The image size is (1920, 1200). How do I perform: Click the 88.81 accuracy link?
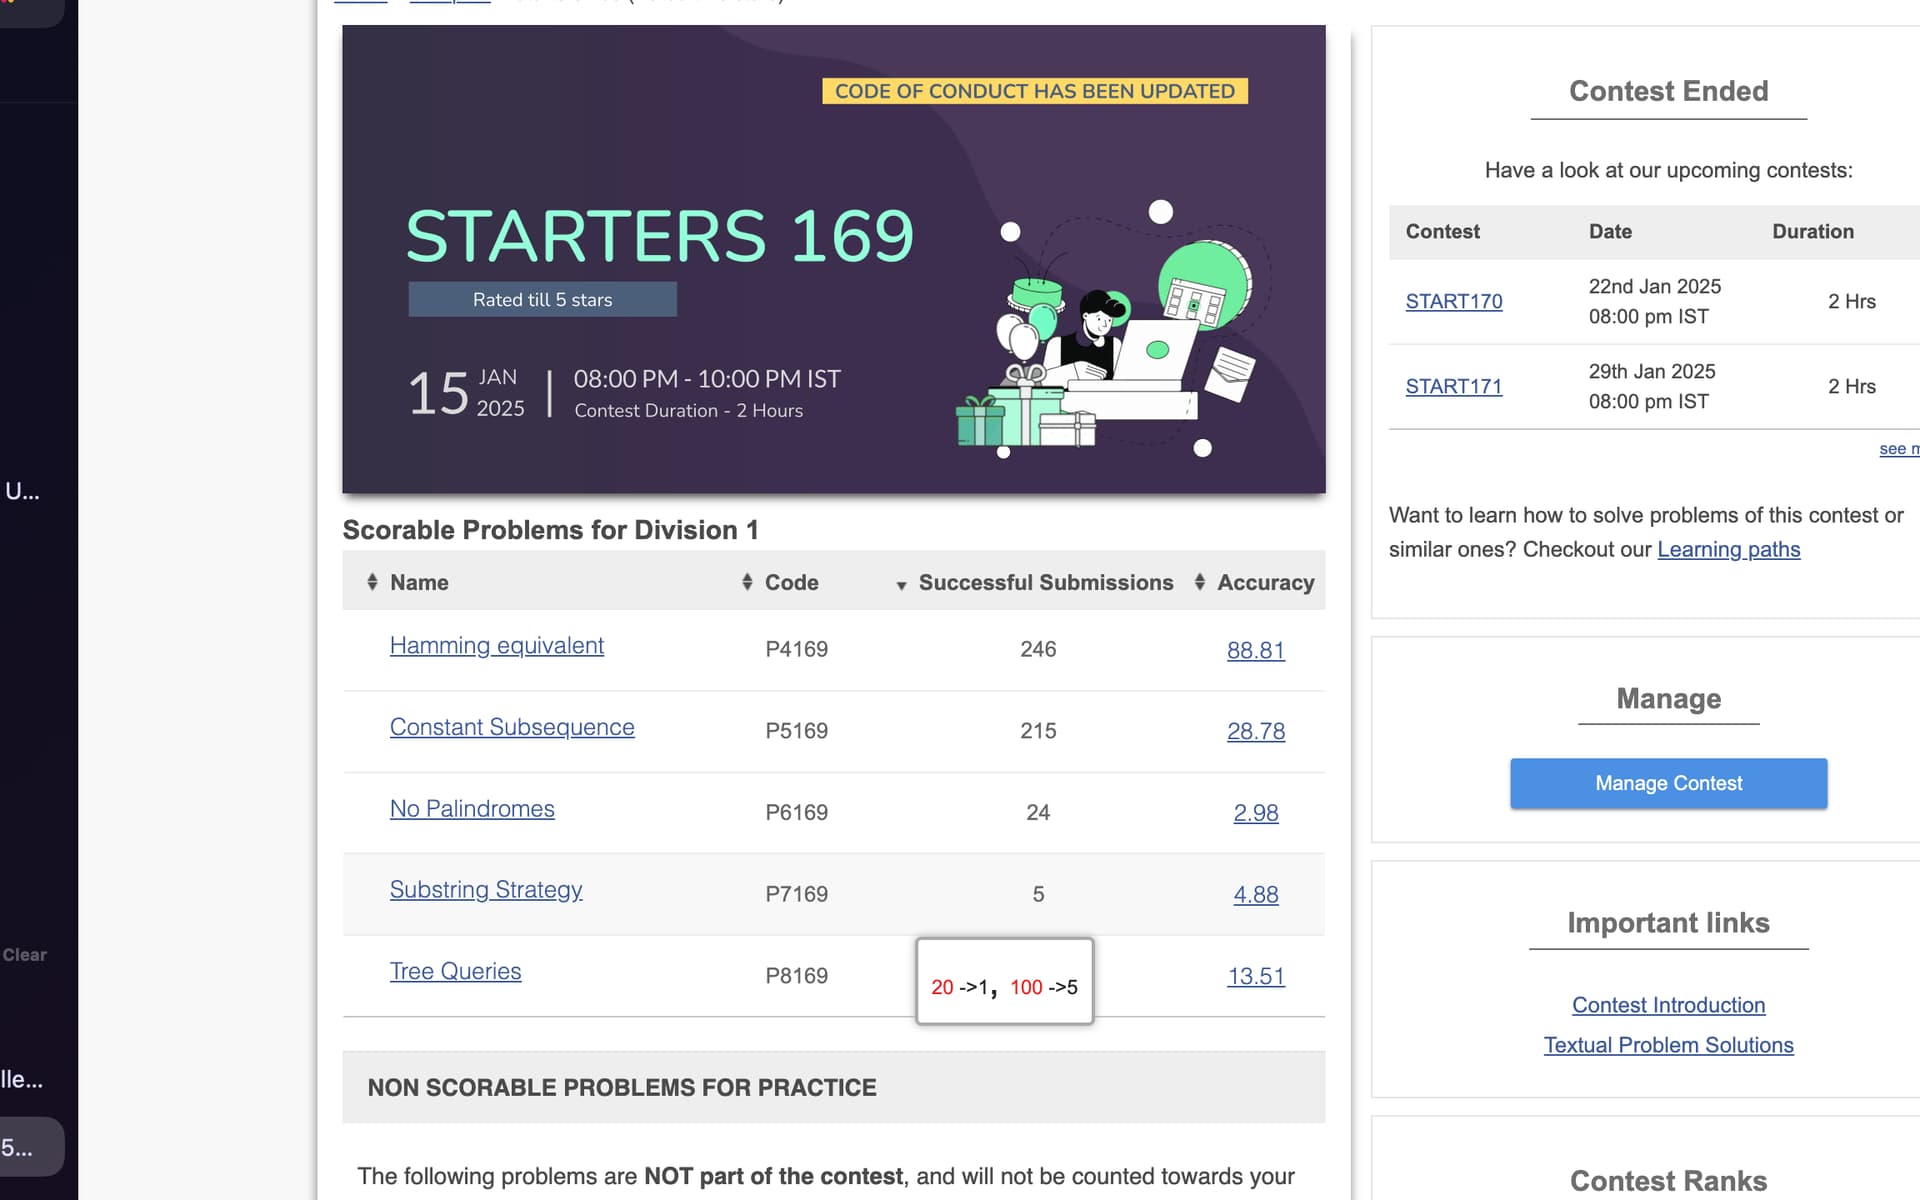pos(1255,650)
